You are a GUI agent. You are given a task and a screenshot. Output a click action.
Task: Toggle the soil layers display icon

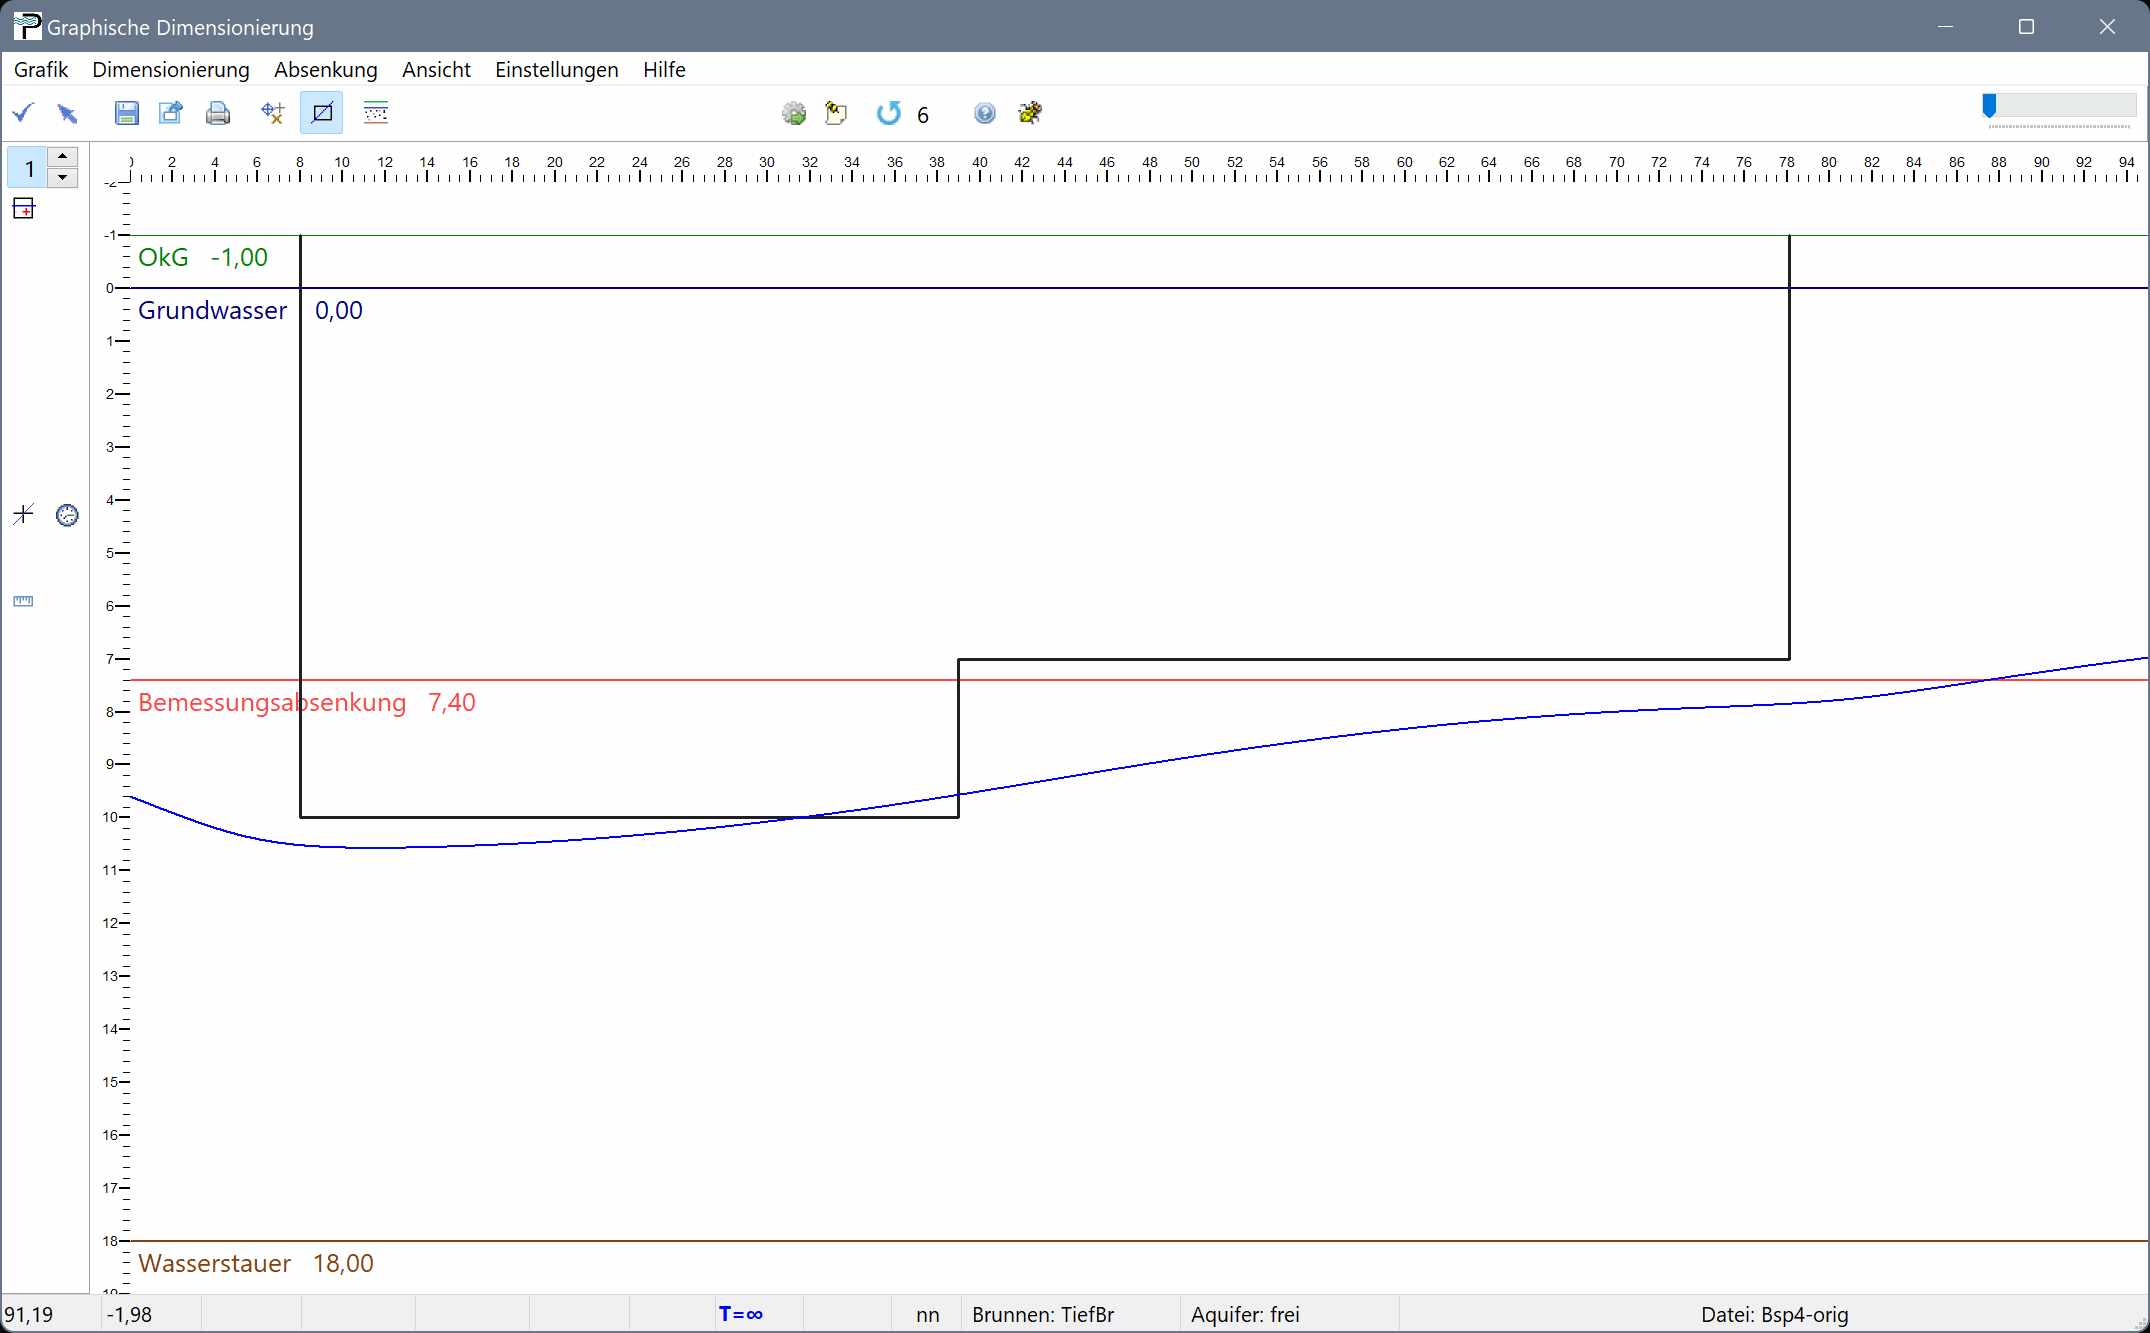click(376, 113)
